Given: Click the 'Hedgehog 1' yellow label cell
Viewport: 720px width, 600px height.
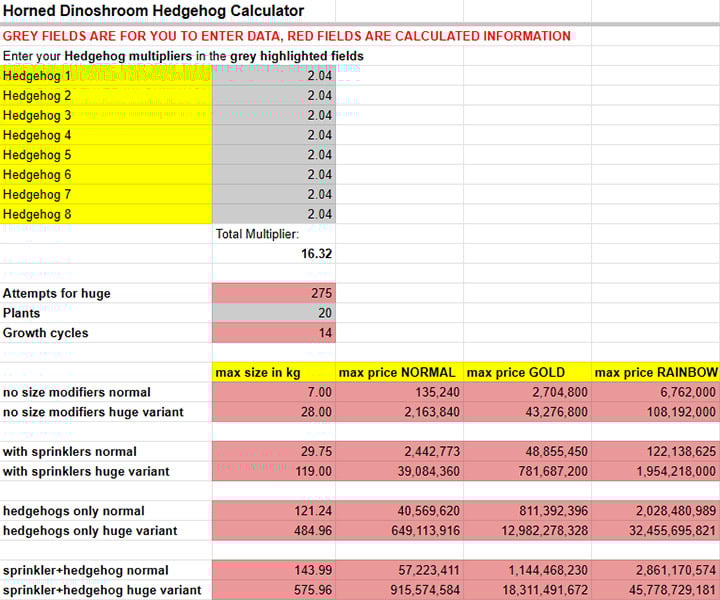Looking at the screenshot, I should pos(106,76).
